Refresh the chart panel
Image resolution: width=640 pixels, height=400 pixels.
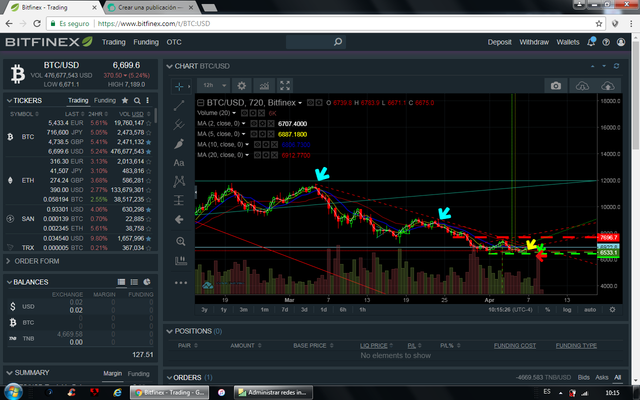point(616,66)
